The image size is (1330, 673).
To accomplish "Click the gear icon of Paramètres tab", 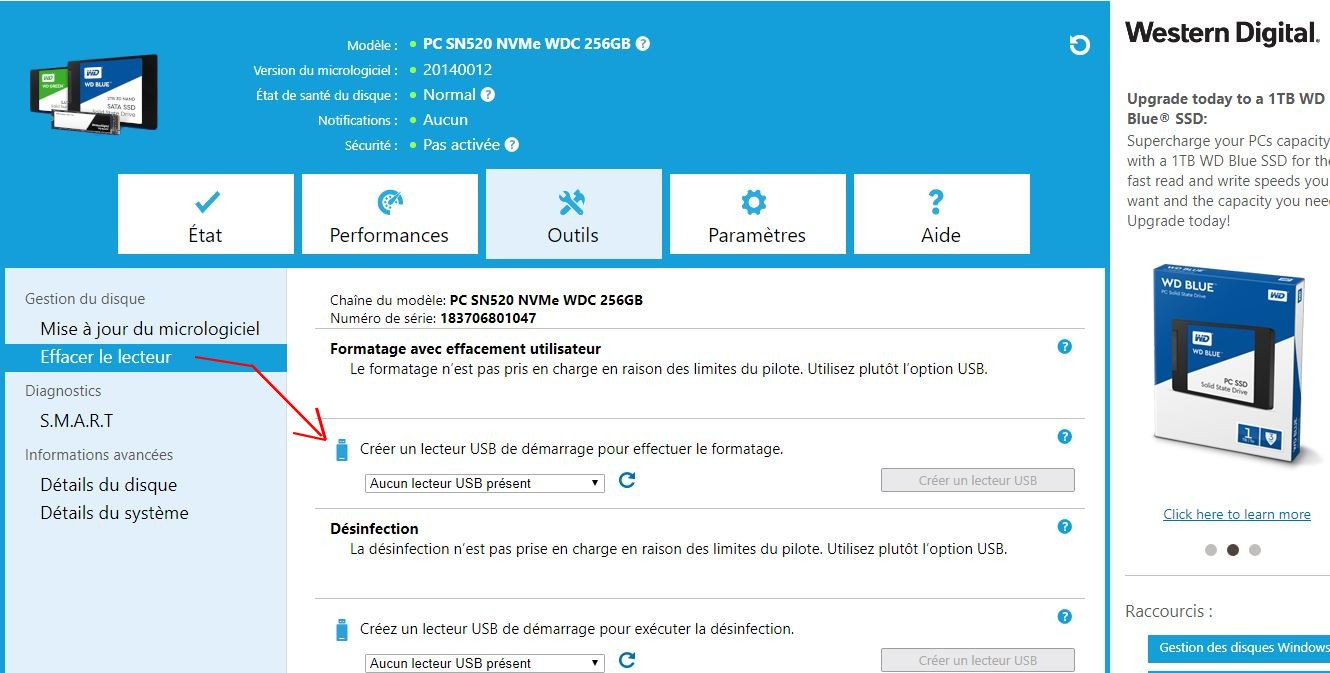I will 754,203.
